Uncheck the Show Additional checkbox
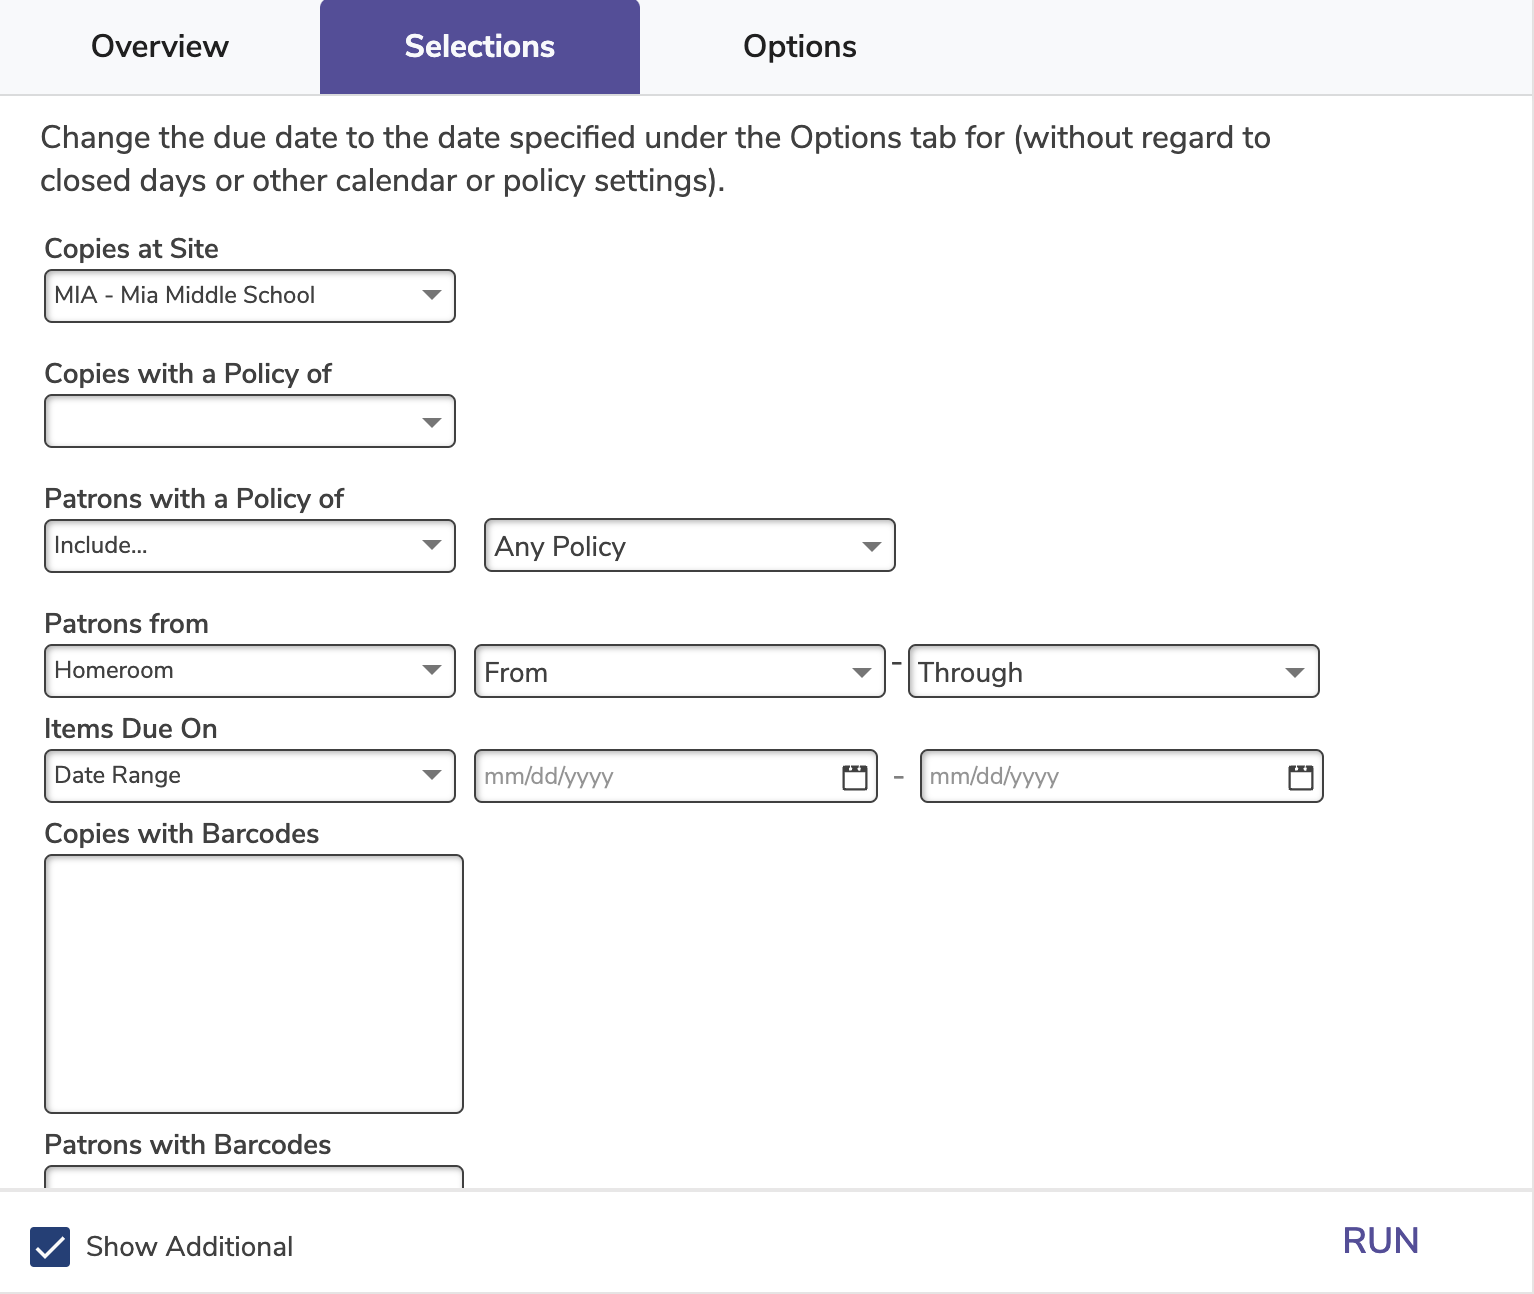Image resolution: width=1534 pixels, height=1294 pixels. tap(50, 1247)
